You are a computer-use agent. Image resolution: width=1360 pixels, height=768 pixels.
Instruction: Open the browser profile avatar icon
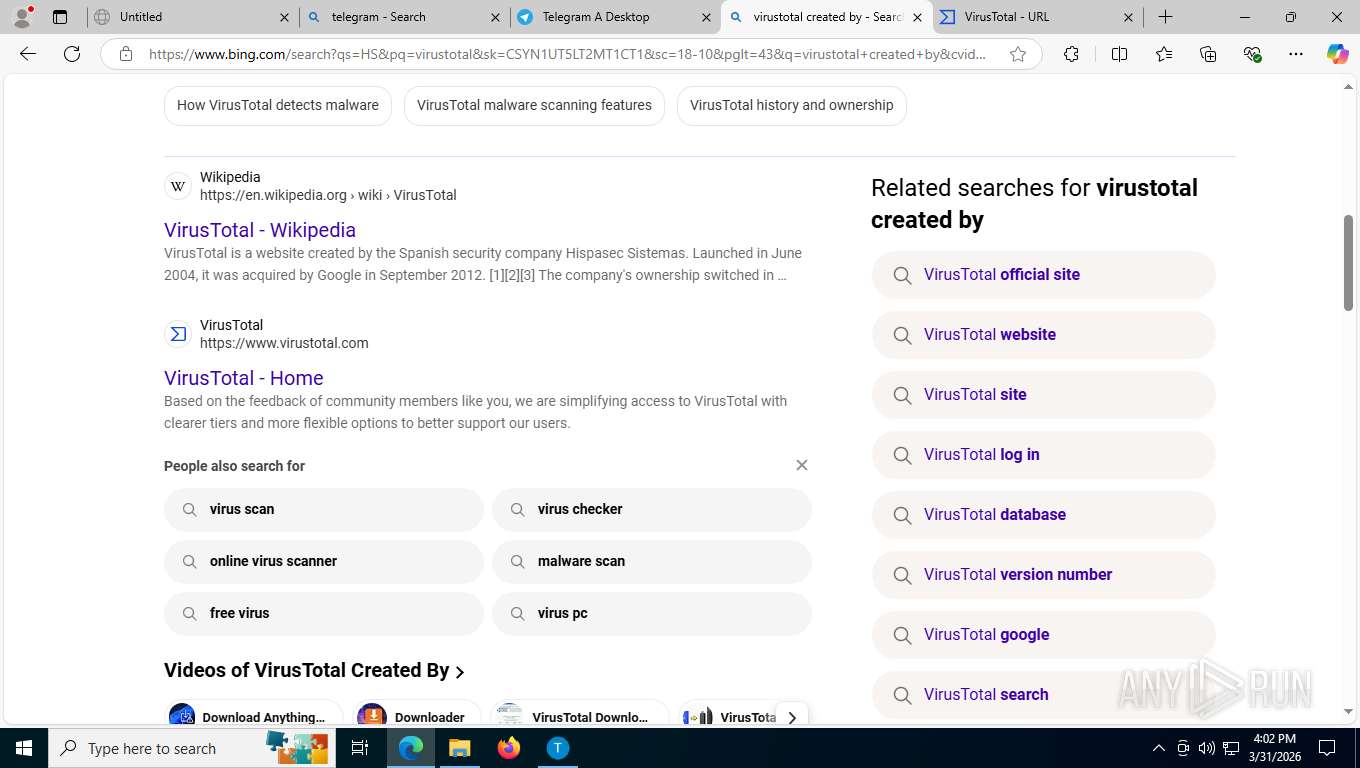click(x=22, y=16)
